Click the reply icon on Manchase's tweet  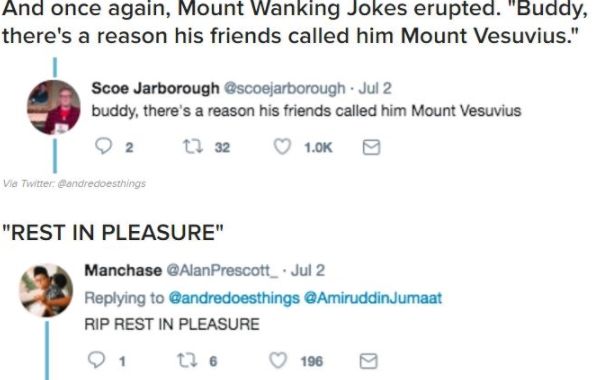coord(96,360)
